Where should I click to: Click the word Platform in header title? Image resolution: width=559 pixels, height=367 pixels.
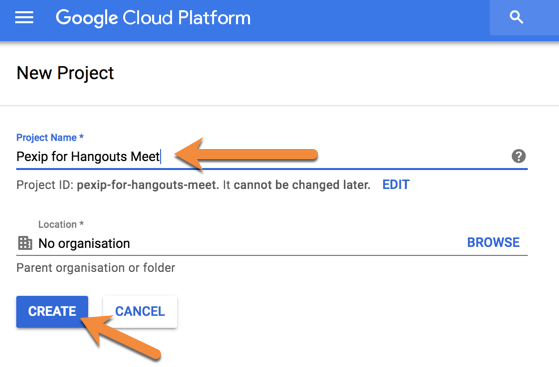click(214, 18)
